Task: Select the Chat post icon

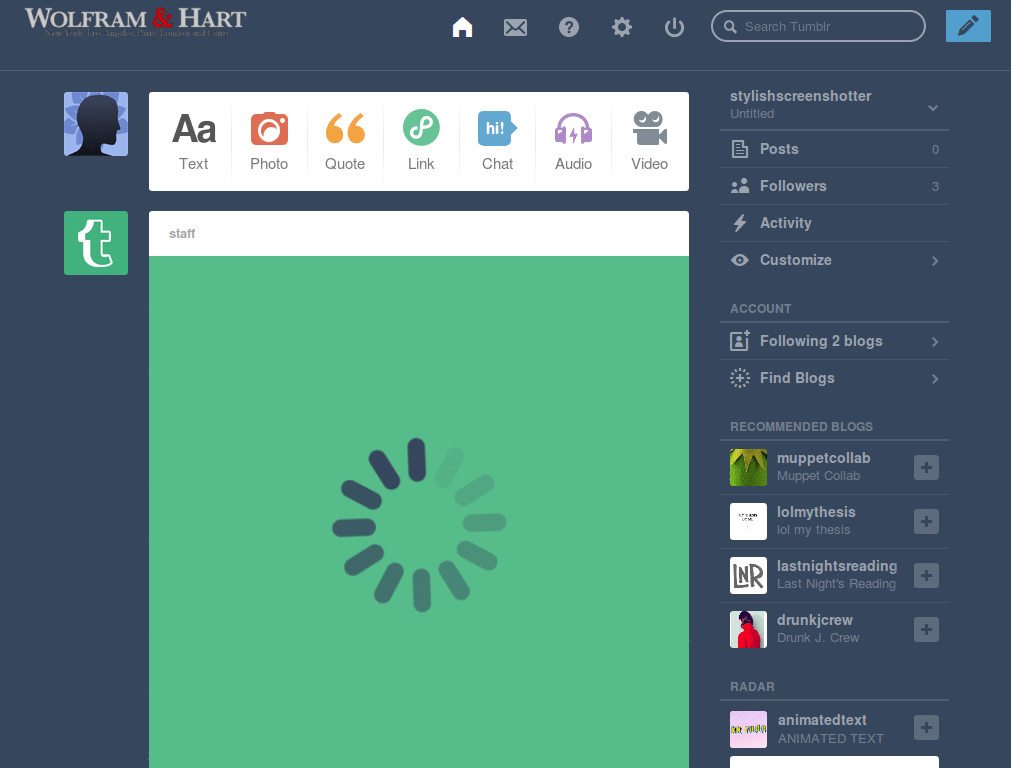Action: pos(497,128)
